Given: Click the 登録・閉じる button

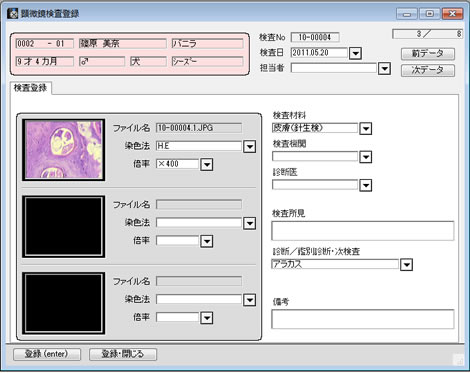Looking at the screenshot, I should coord(123,354).
